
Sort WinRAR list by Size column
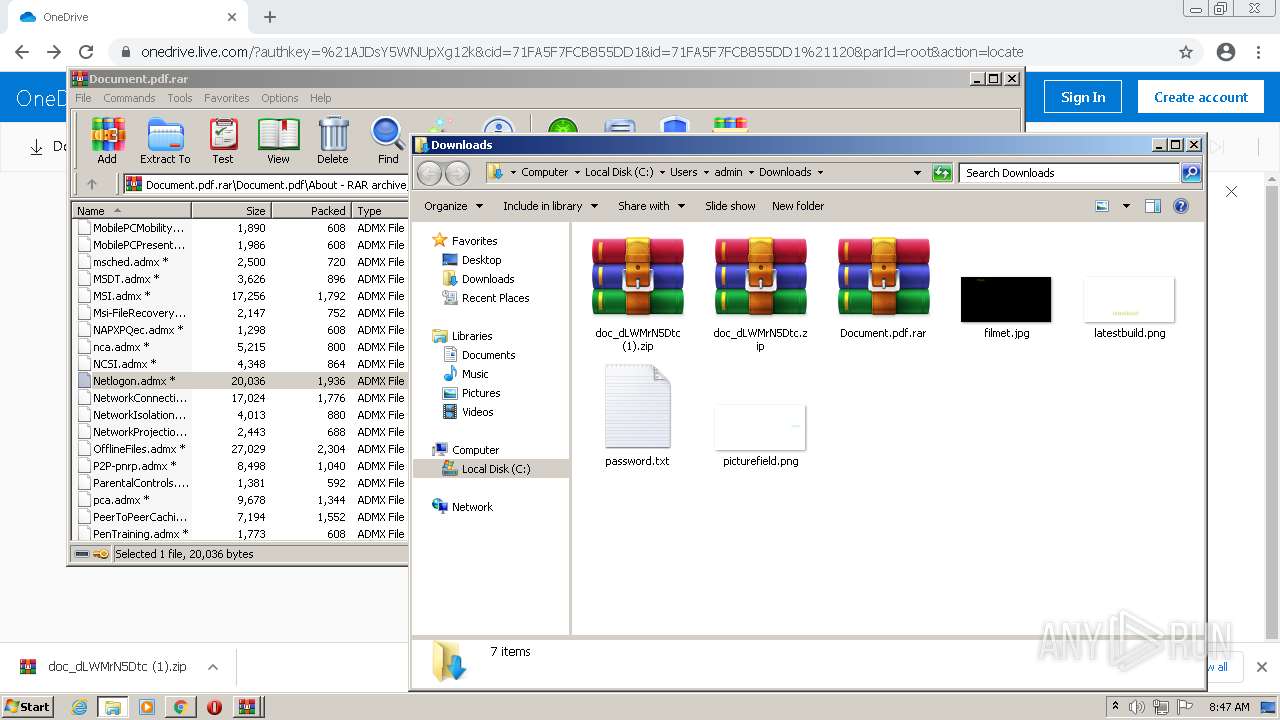coord(231,211)
